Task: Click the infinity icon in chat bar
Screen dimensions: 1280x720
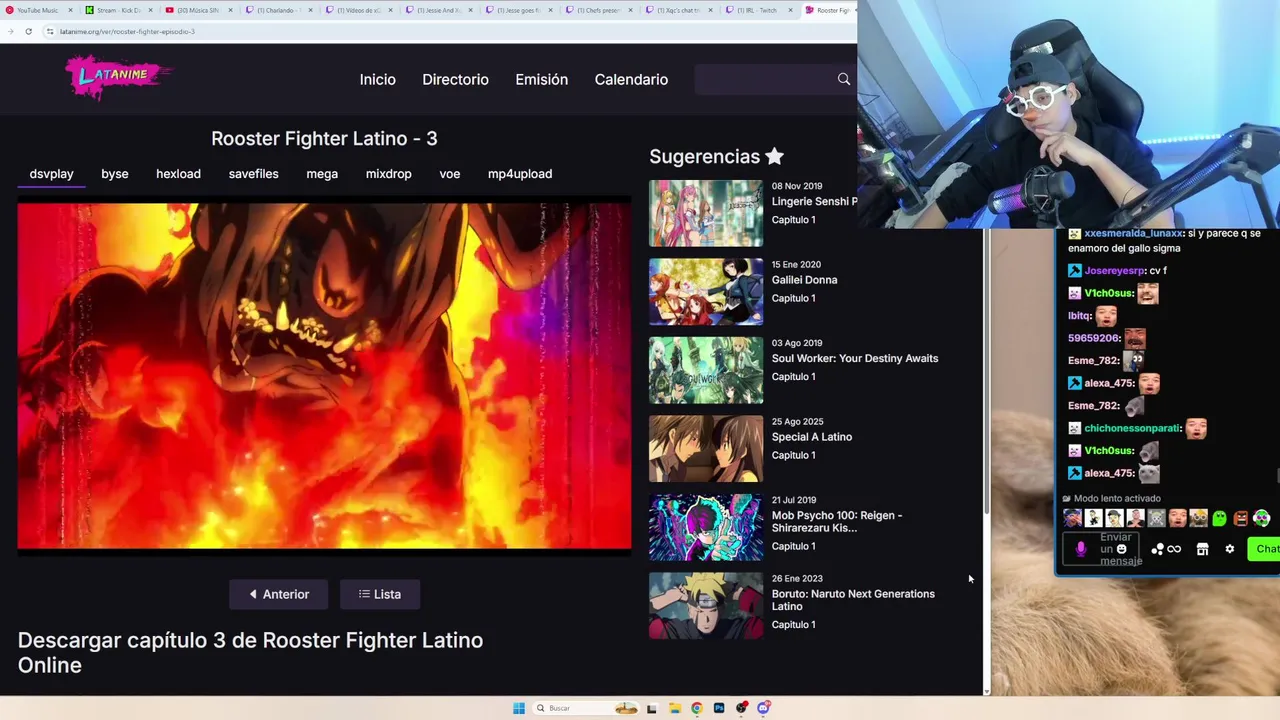Action: [x=1174, y=549]
